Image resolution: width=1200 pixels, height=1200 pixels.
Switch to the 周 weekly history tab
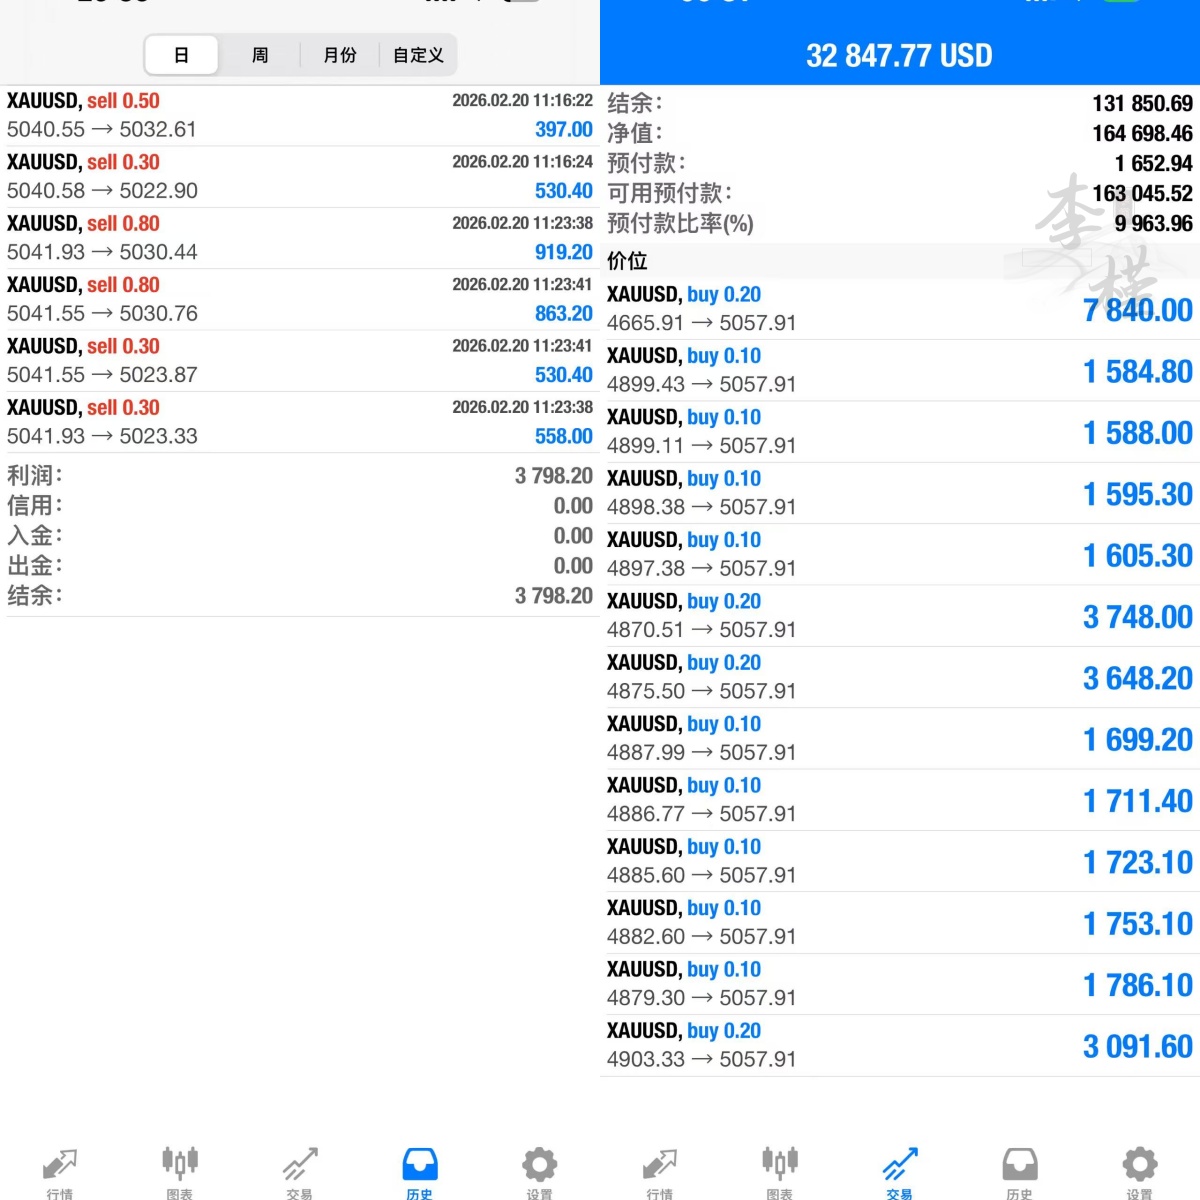coord(259,55)
